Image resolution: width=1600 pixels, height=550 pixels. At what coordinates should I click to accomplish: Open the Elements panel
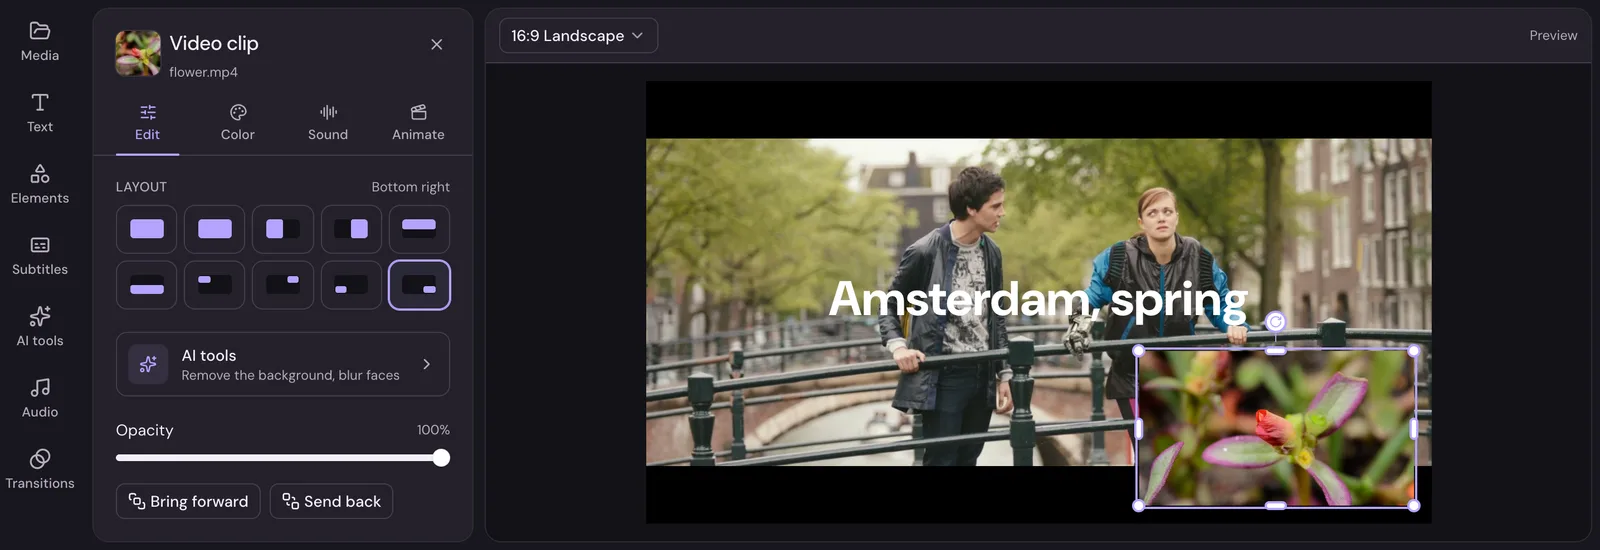(x=40, y=185)
